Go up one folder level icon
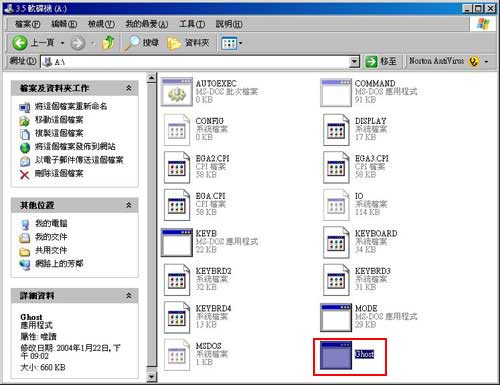500x385 pixels. pyautogui.click(x=108, y=43)
